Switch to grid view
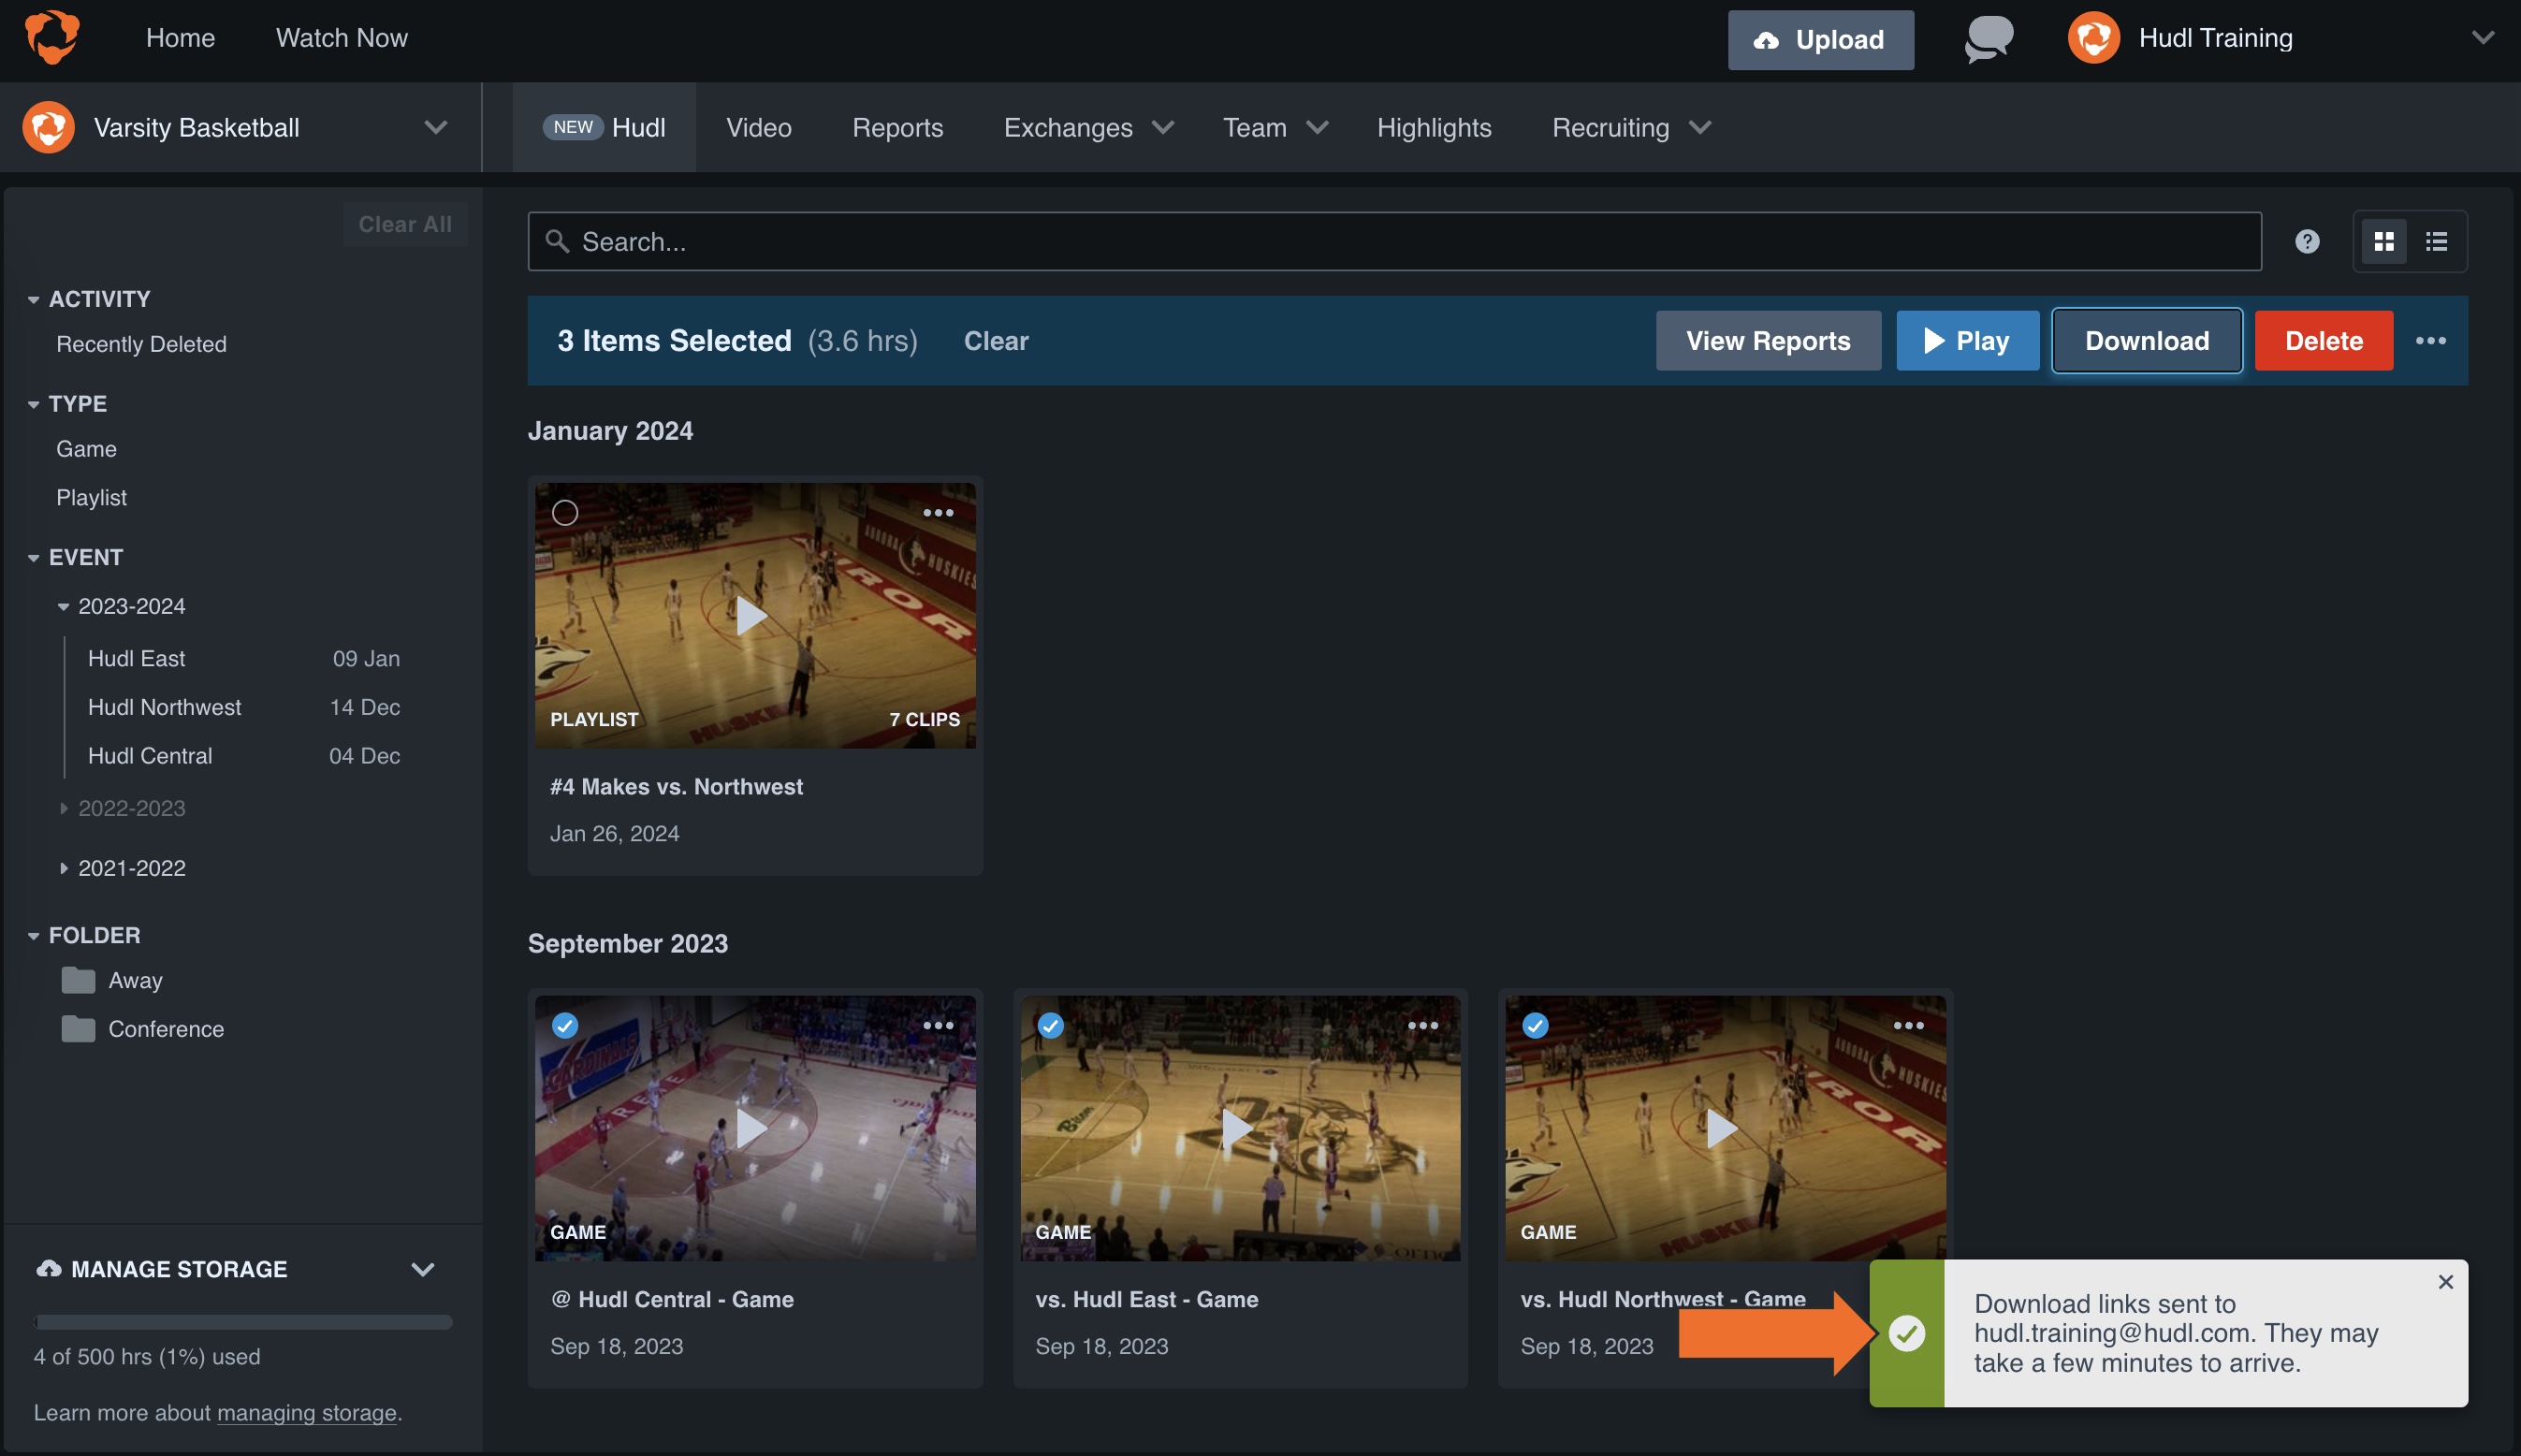Image resolution: width=2521 pixels, height=1456 pixels. 2384,241
